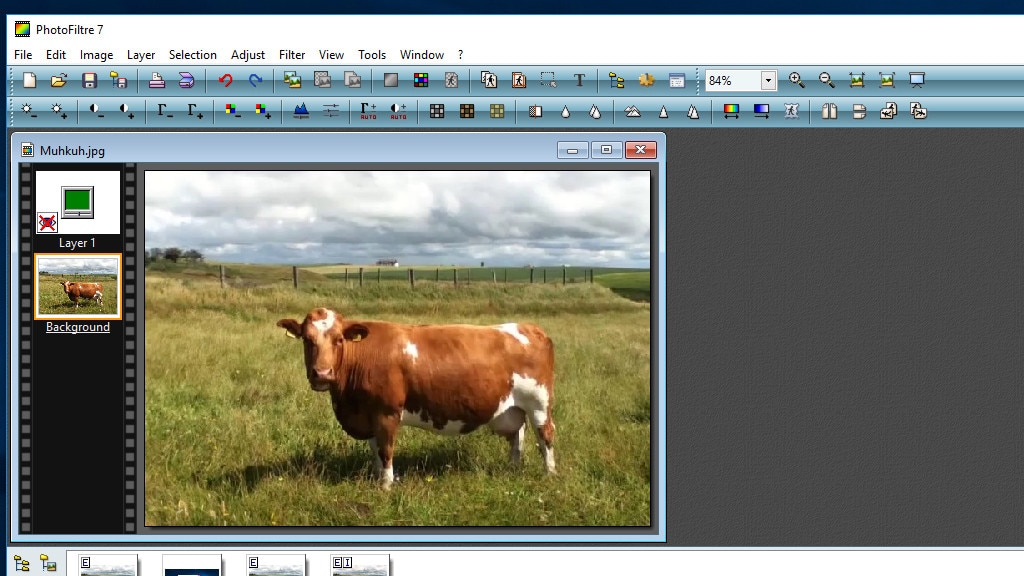Click the Auto contrast icon

click(x=398, y=111)
